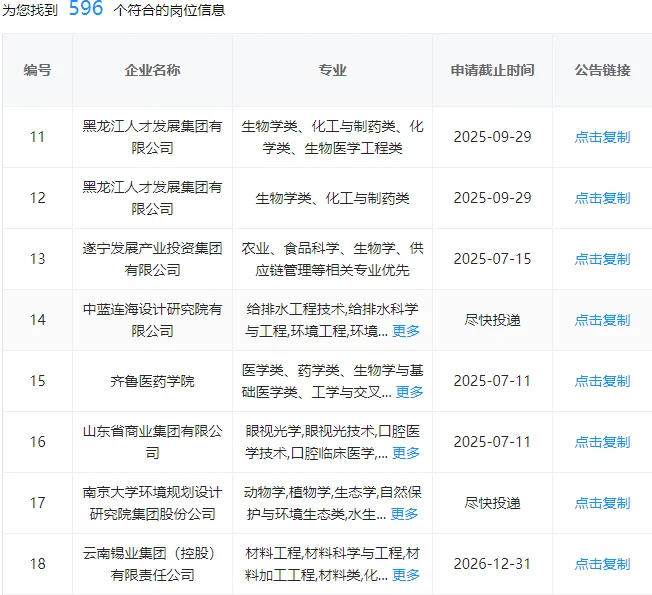Show more majors for row 17
Image resolution: width=652 pixels, height=595 pixels.
404,514
